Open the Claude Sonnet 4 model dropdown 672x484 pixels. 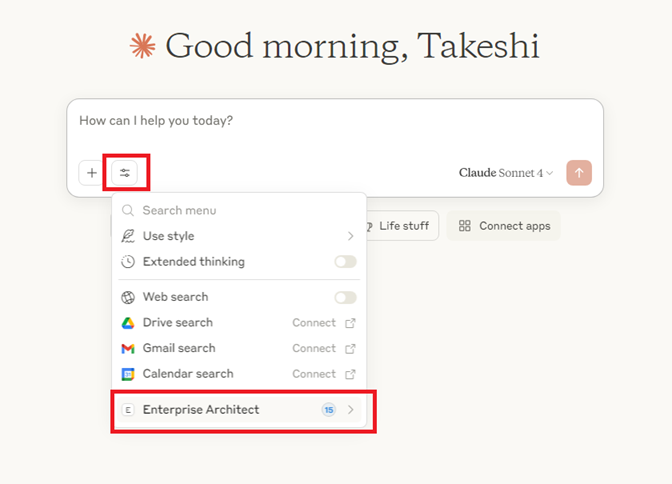tap(506, 173)
